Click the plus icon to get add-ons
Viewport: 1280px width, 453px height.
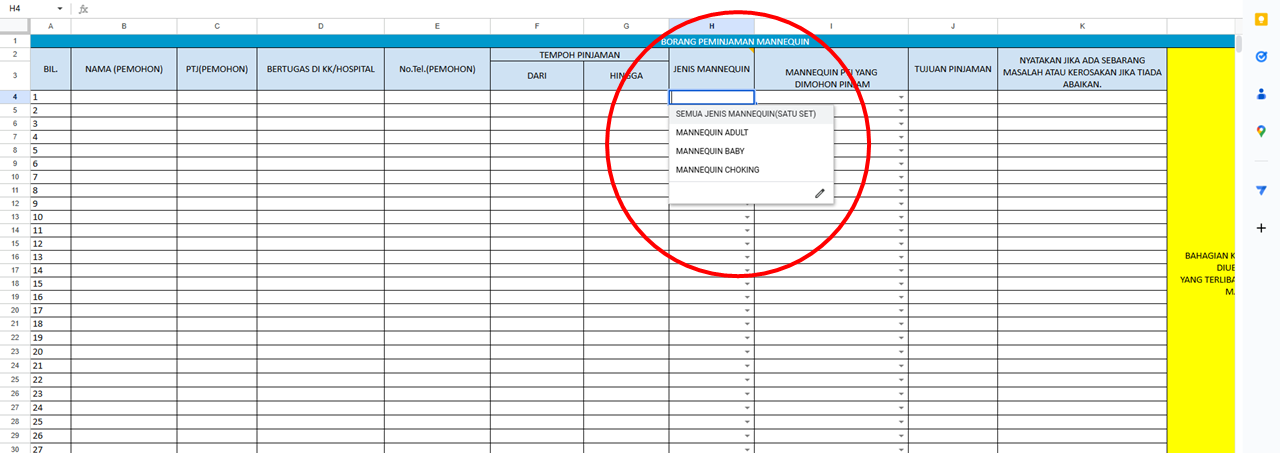(x=1260, y=228)
